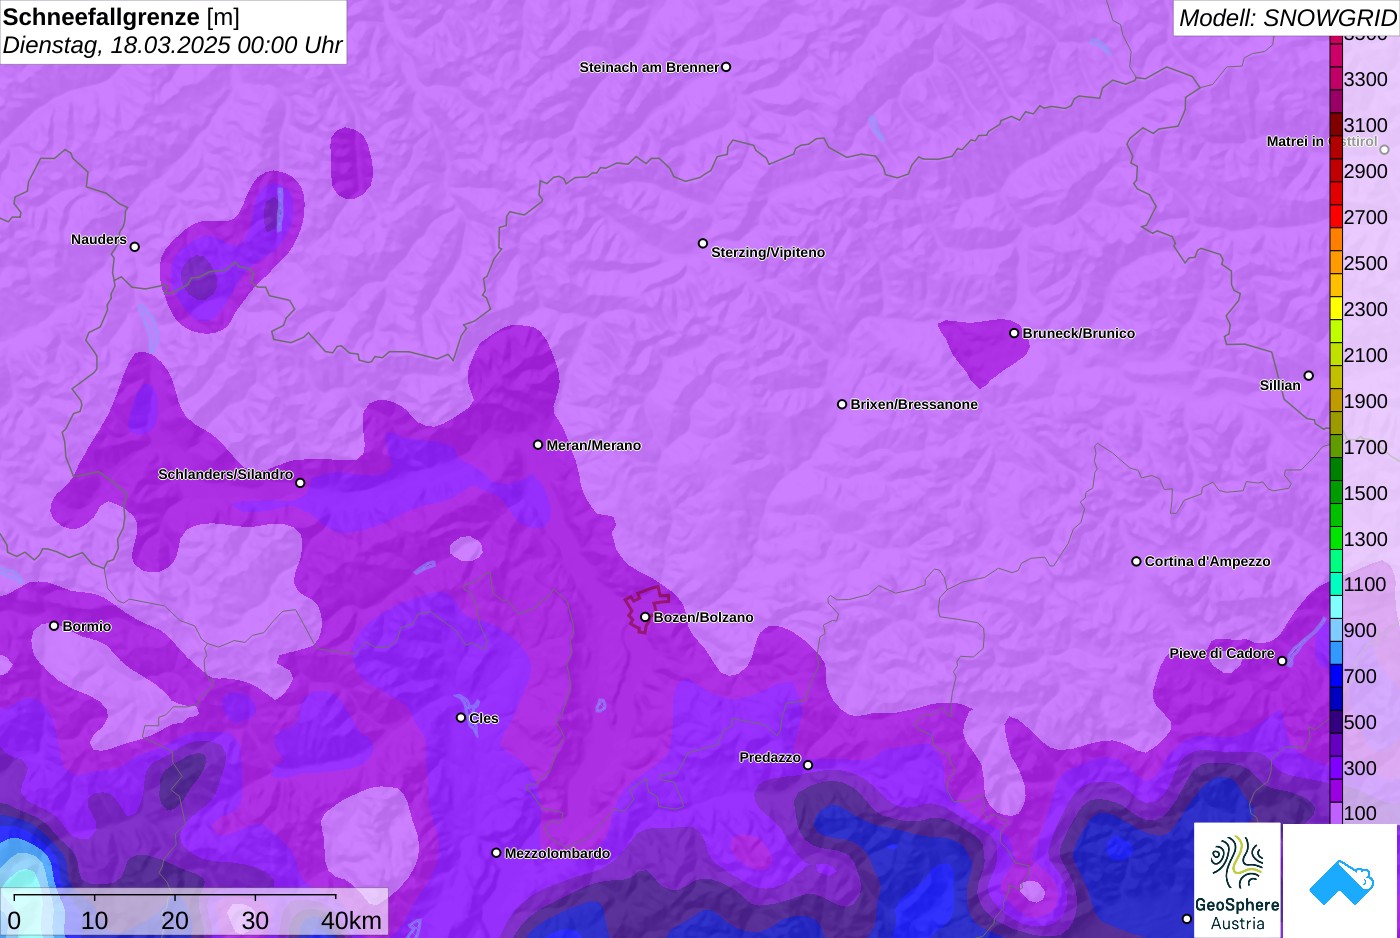This screenshot has height=938, width=1400.
Task: Click the 40km scale bar label
Action: pyautogui.click(x=351, y=920)
